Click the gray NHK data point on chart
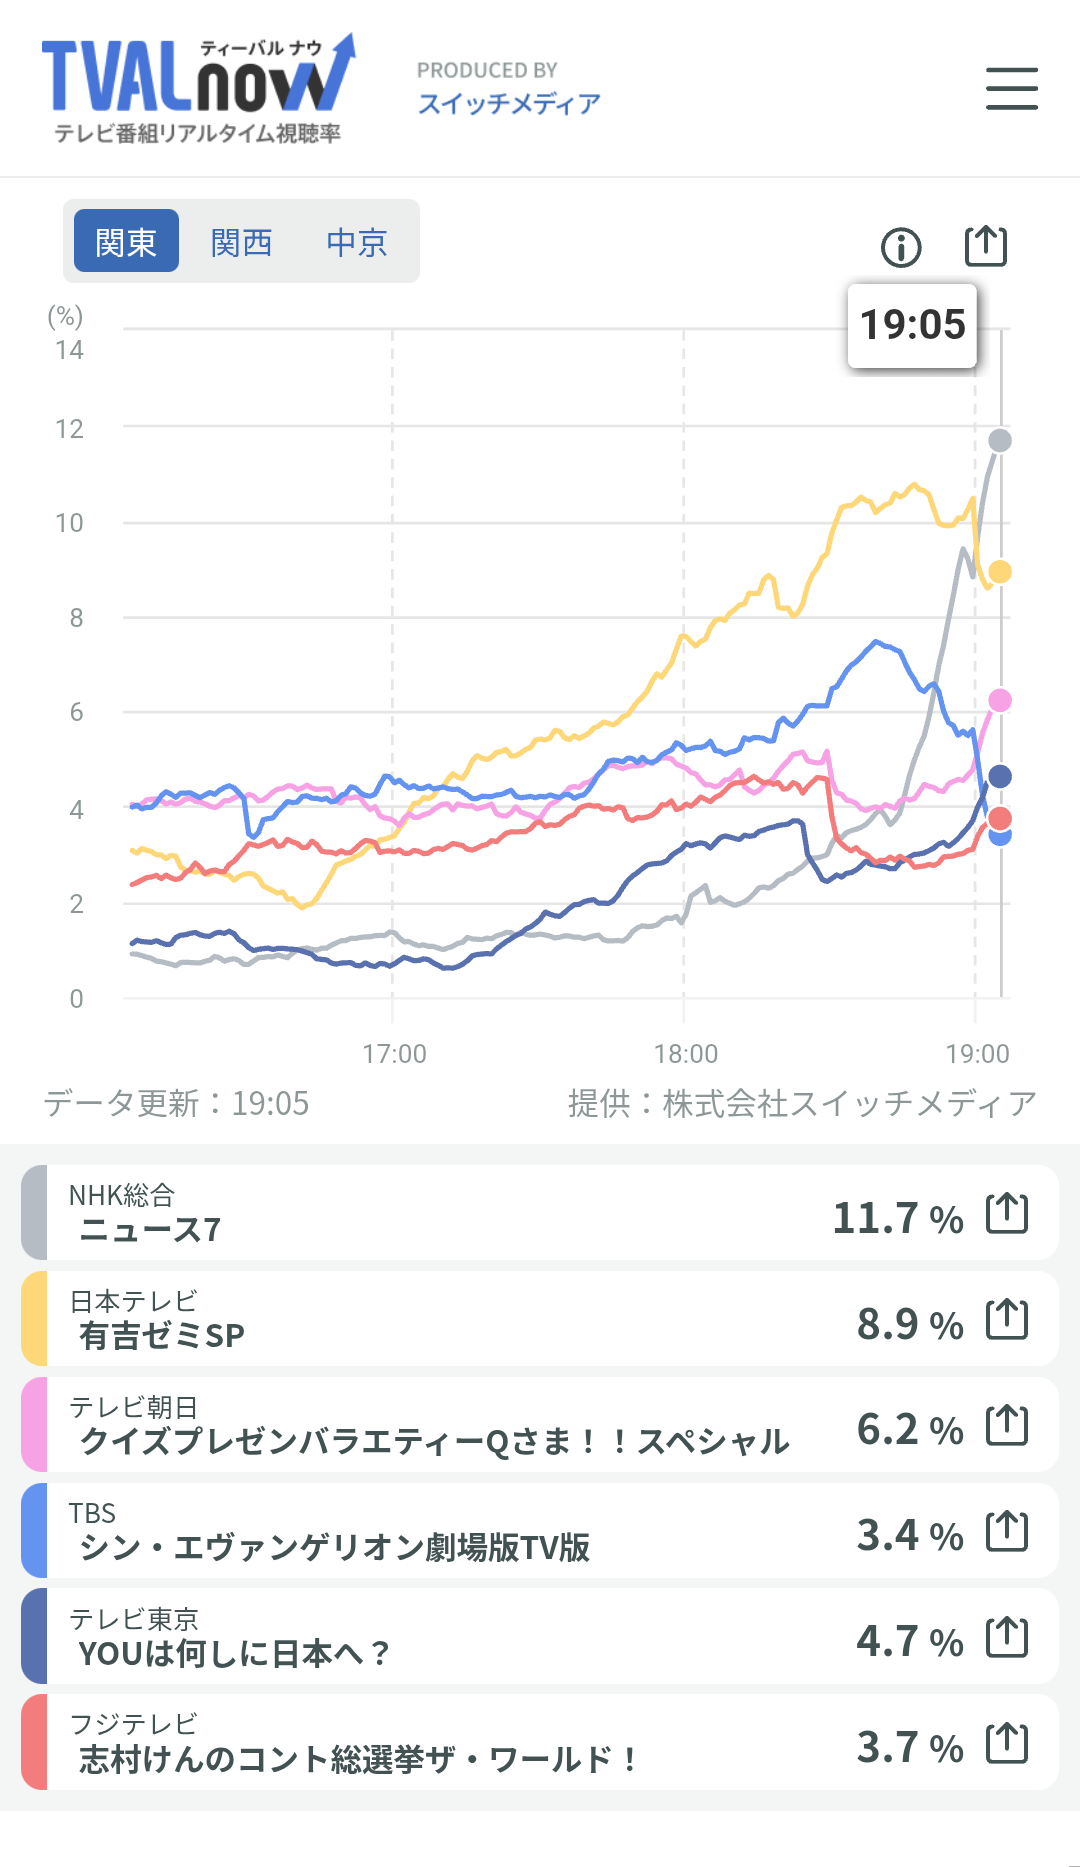1080x1867 pixels. pyautogui.click(x=1000, y=440)
